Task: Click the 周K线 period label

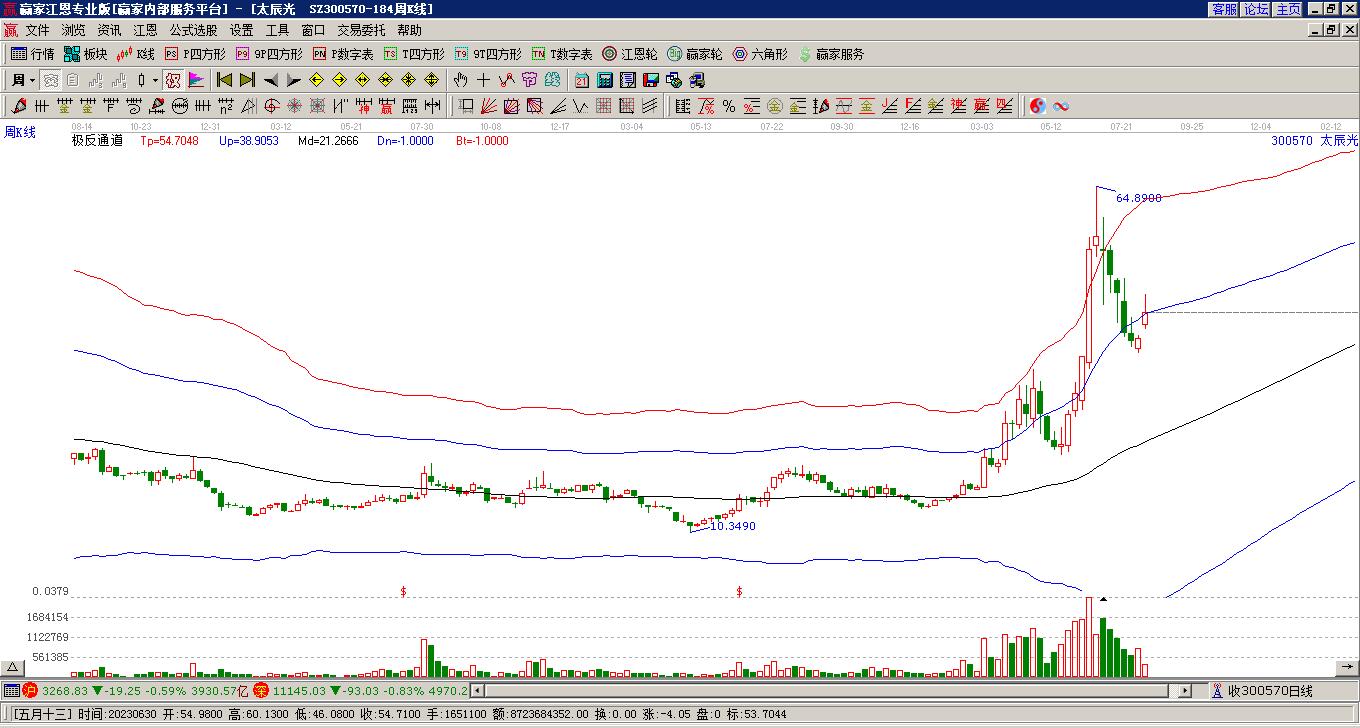Action: [20, 132]
